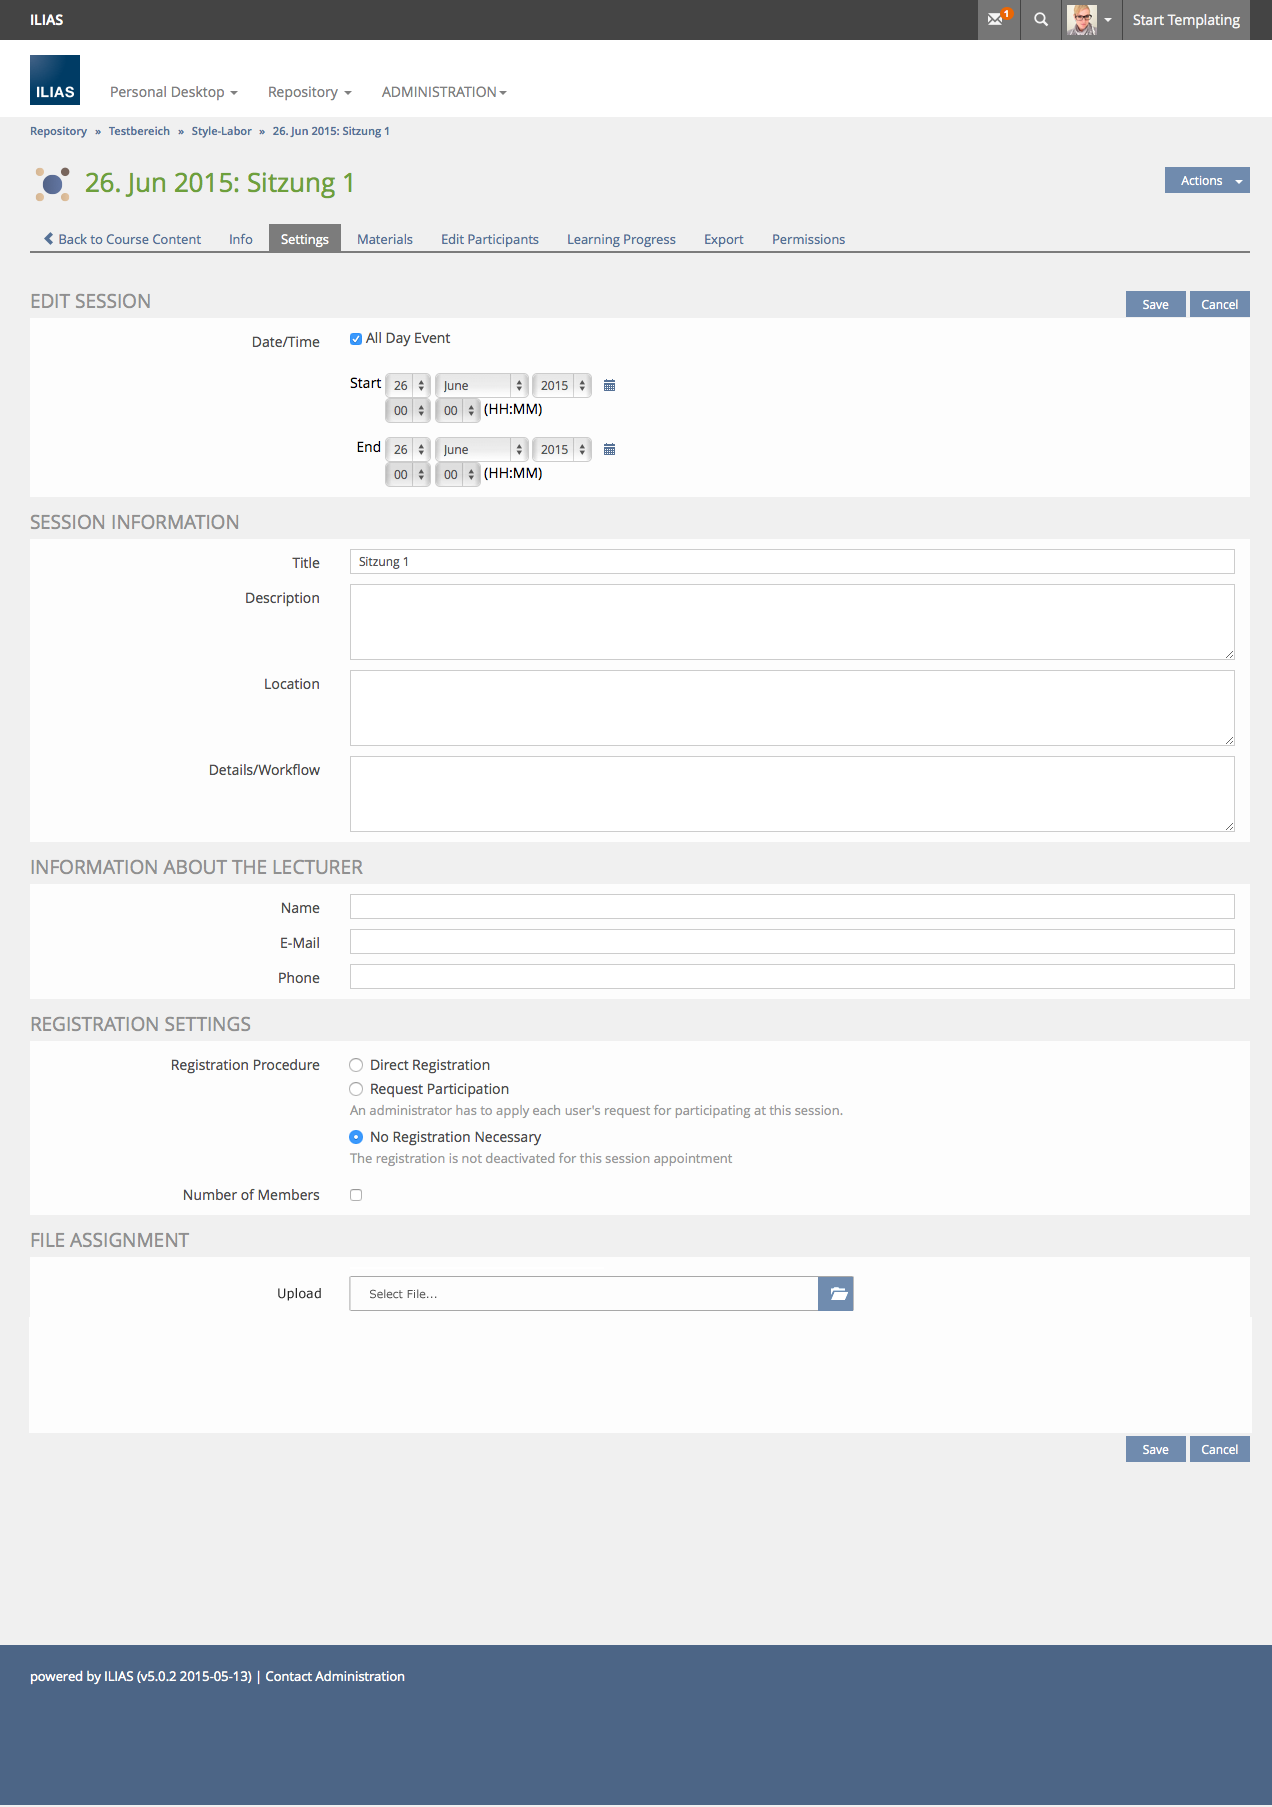Click the ILIAS logo
1272x1807 pixels.
(55, 80)
